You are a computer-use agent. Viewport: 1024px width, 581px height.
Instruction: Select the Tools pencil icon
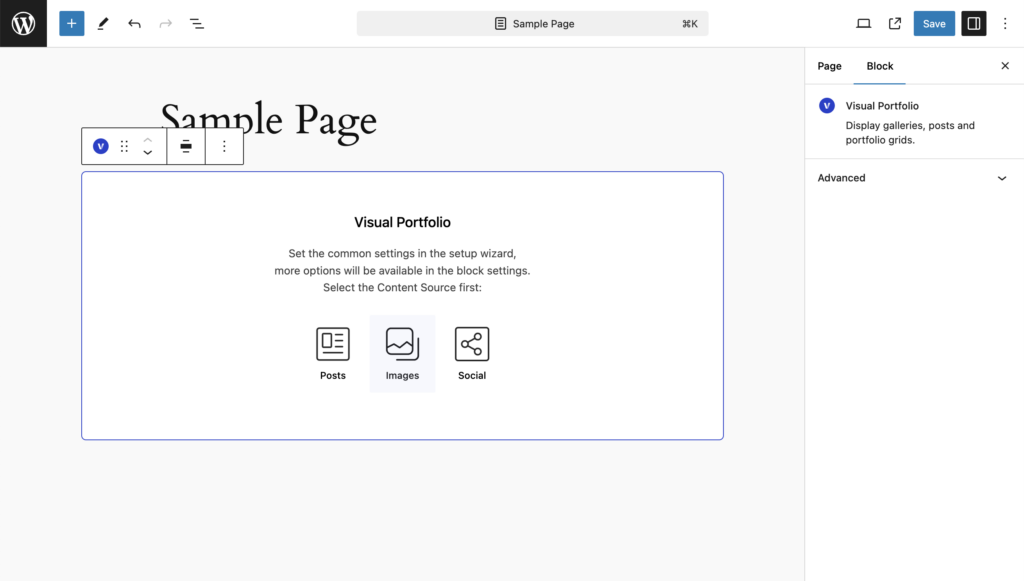click(103, 24)
